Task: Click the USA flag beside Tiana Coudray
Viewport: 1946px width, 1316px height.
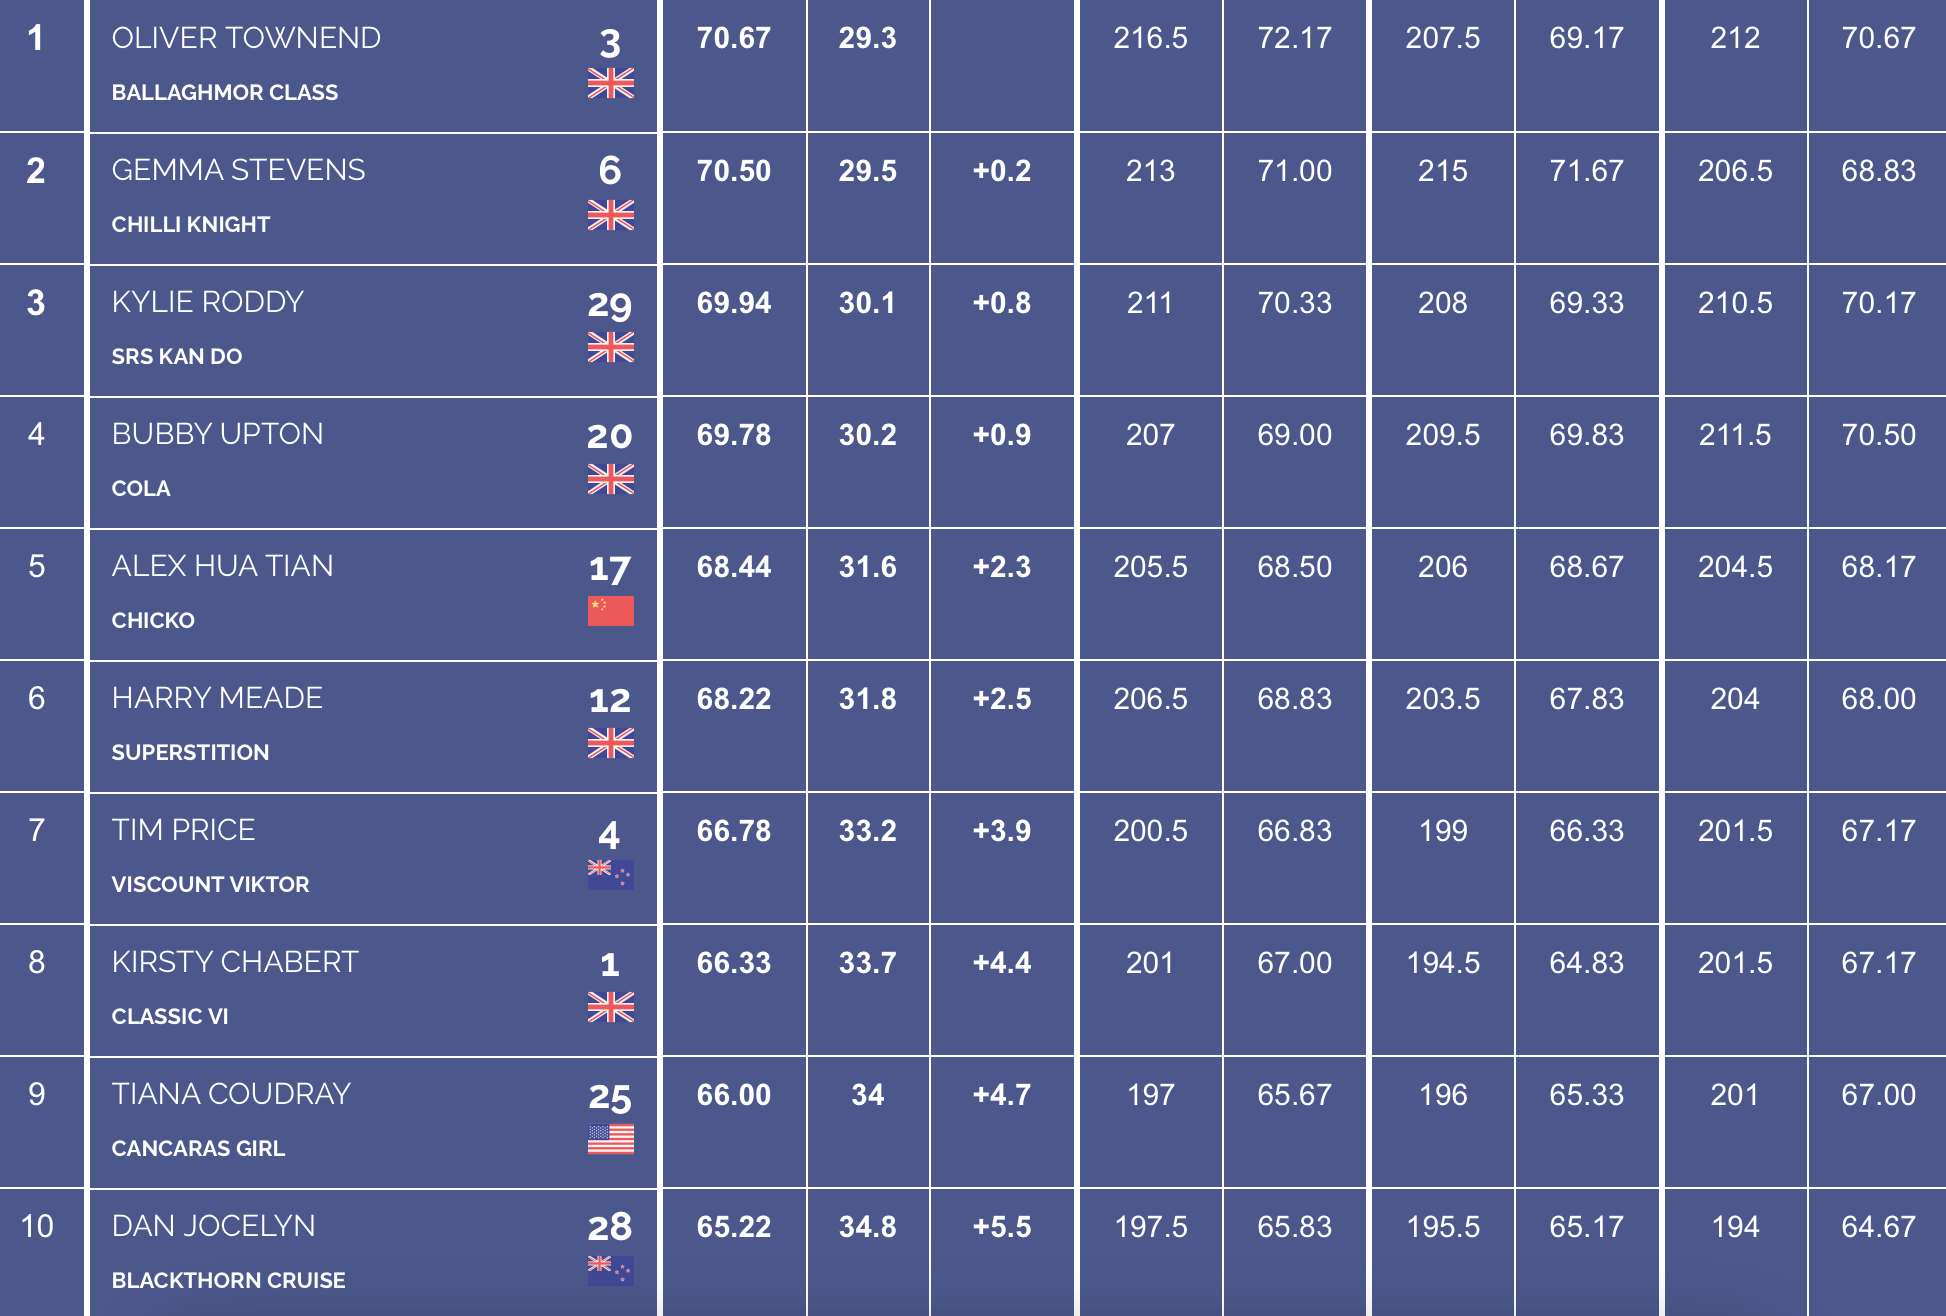Action: point(610,1138)
